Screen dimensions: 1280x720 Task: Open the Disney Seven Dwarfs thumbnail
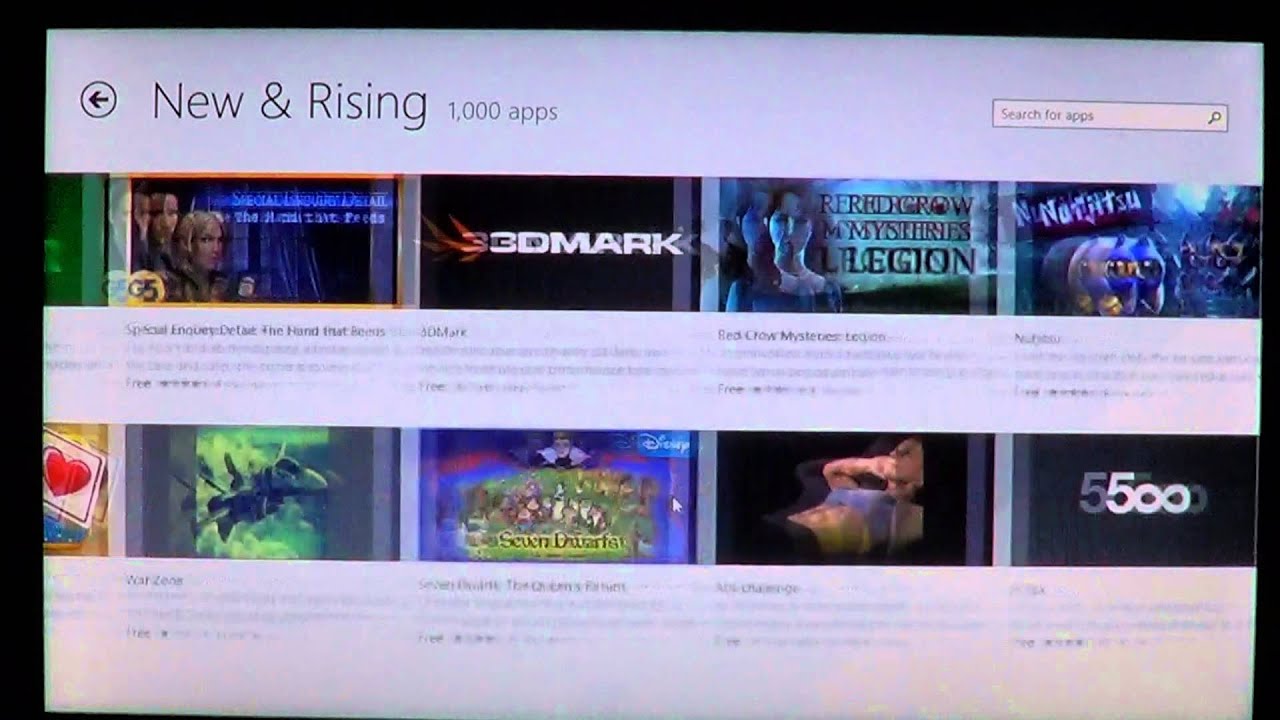[x=557, y=496]
